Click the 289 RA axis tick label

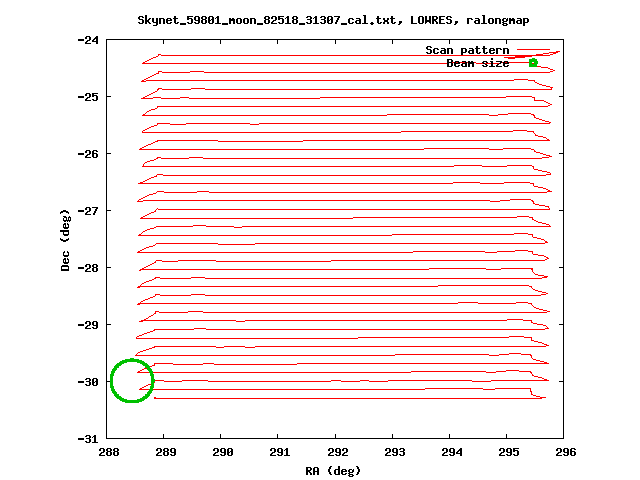166,452
